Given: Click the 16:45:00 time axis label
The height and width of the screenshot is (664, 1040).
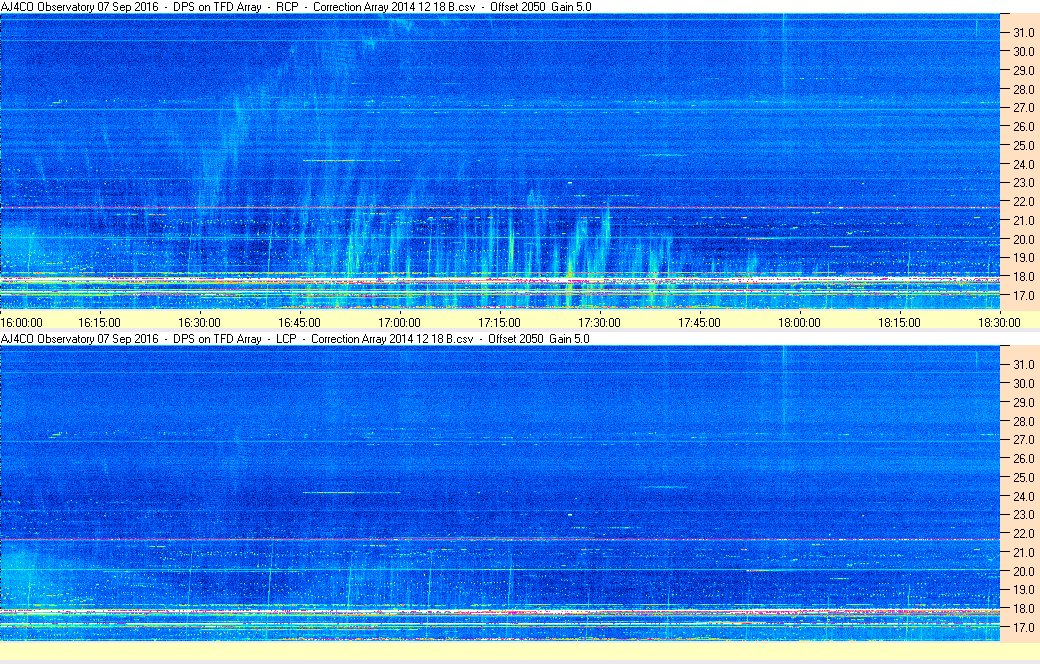Looking at the screenshot, I should pos(300,322).
